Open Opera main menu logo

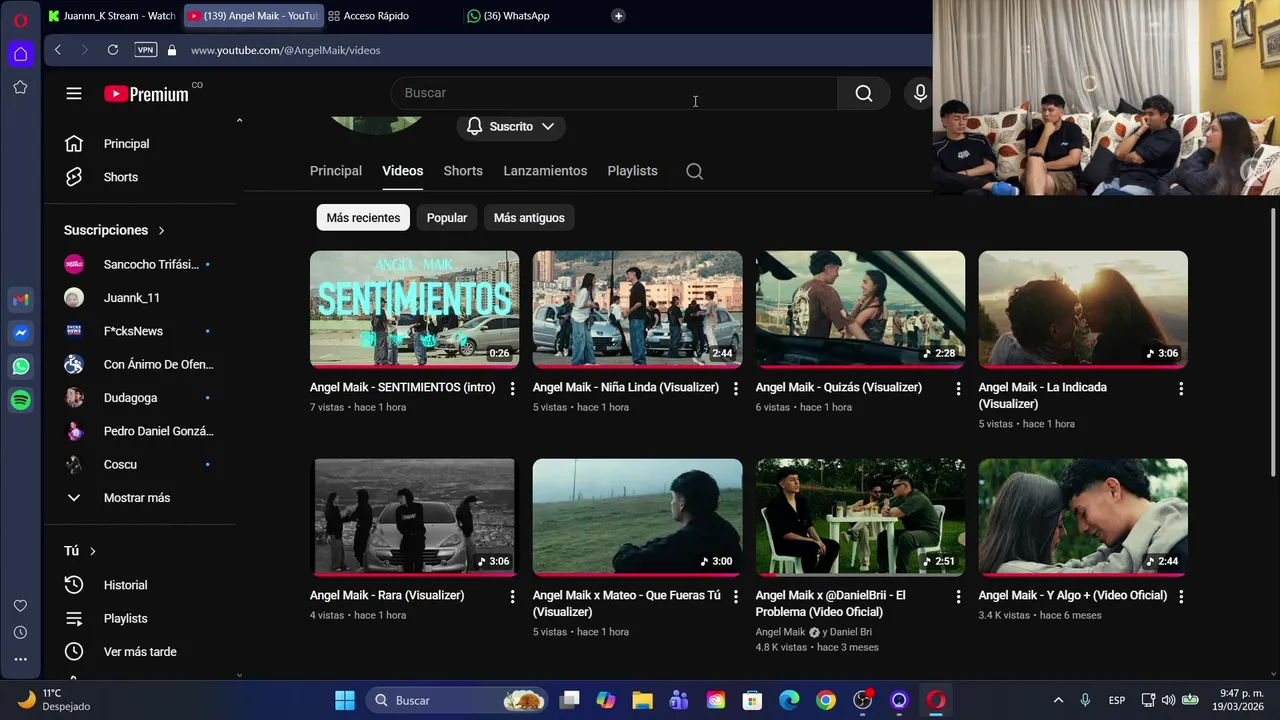(20, 20)
